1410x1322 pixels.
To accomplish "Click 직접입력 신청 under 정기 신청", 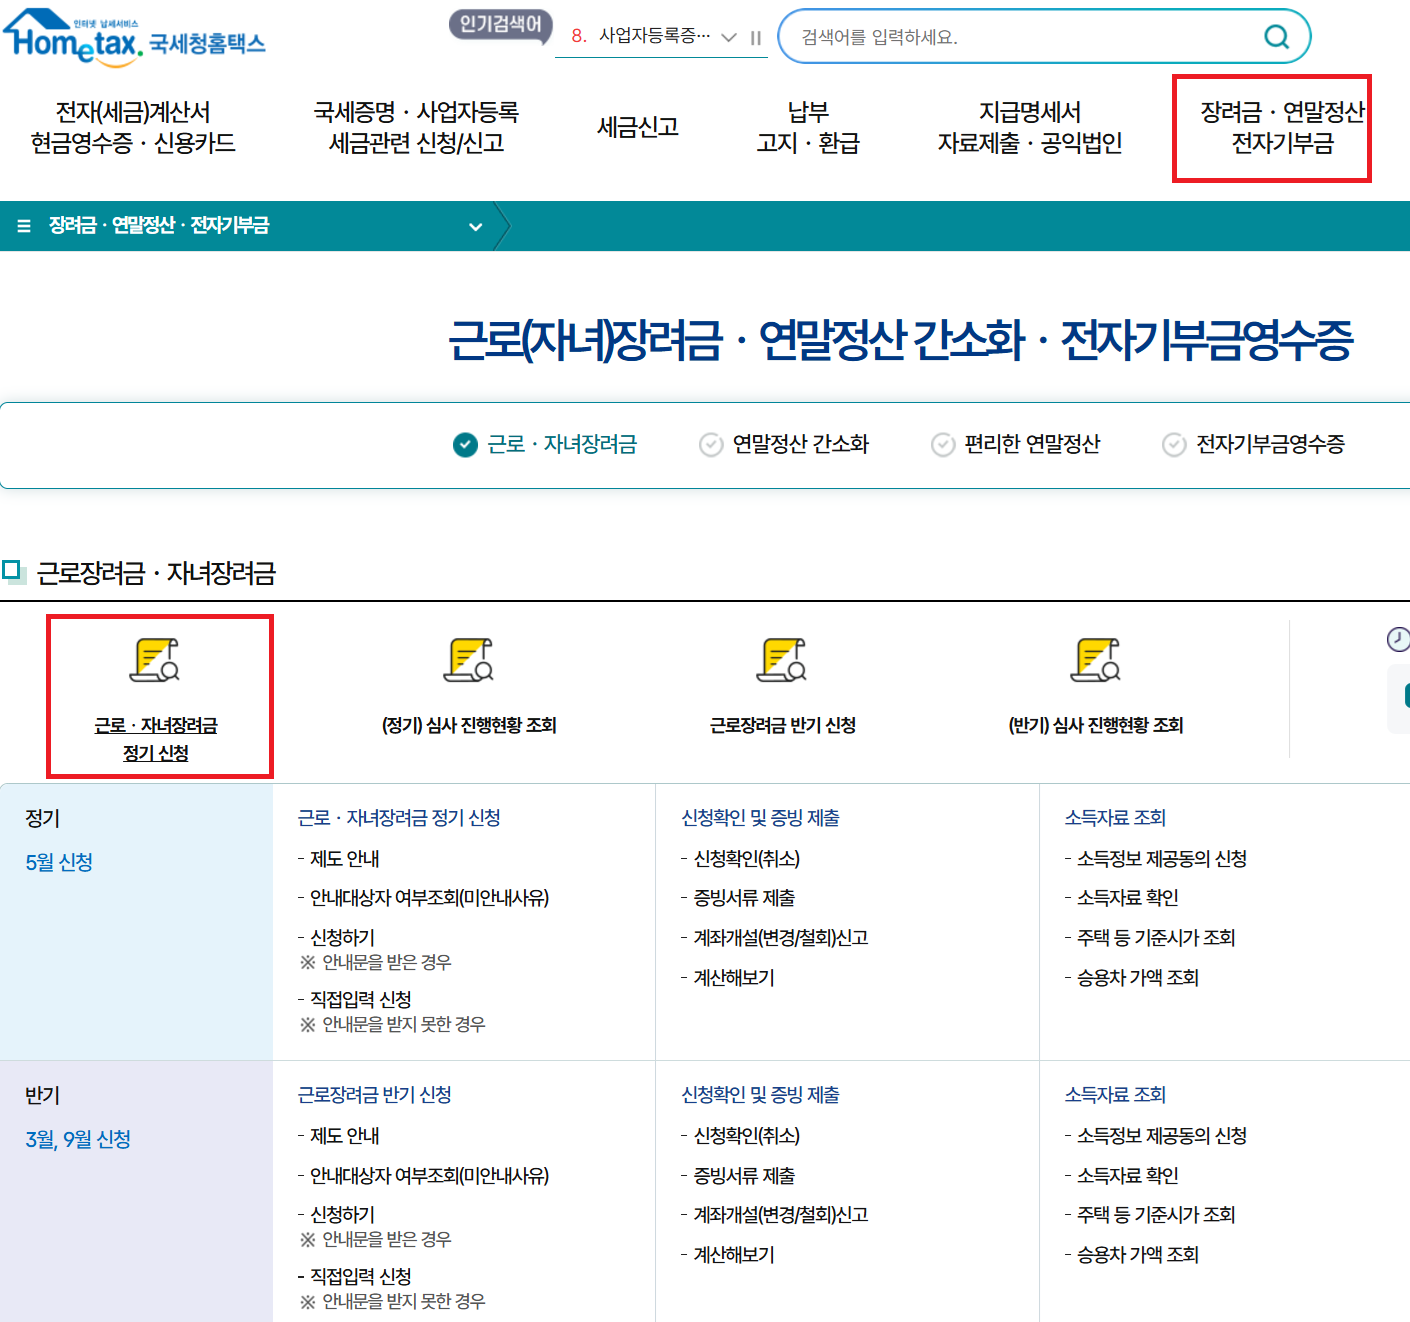I will tap(361, 999).
